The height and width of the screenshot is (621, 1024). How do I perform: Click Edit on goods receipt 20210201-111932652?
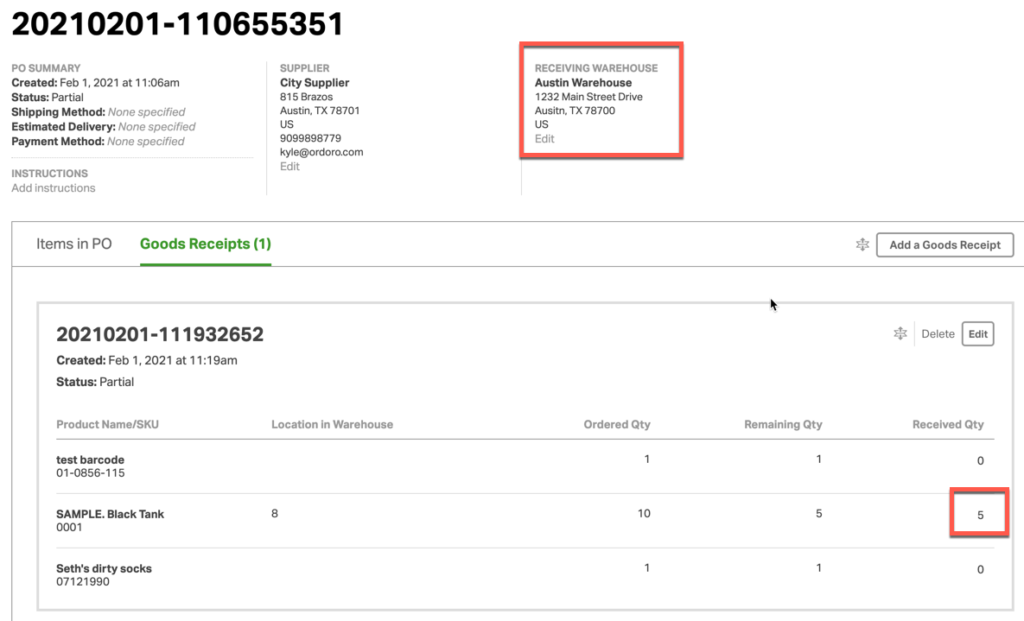coord(977,333)
